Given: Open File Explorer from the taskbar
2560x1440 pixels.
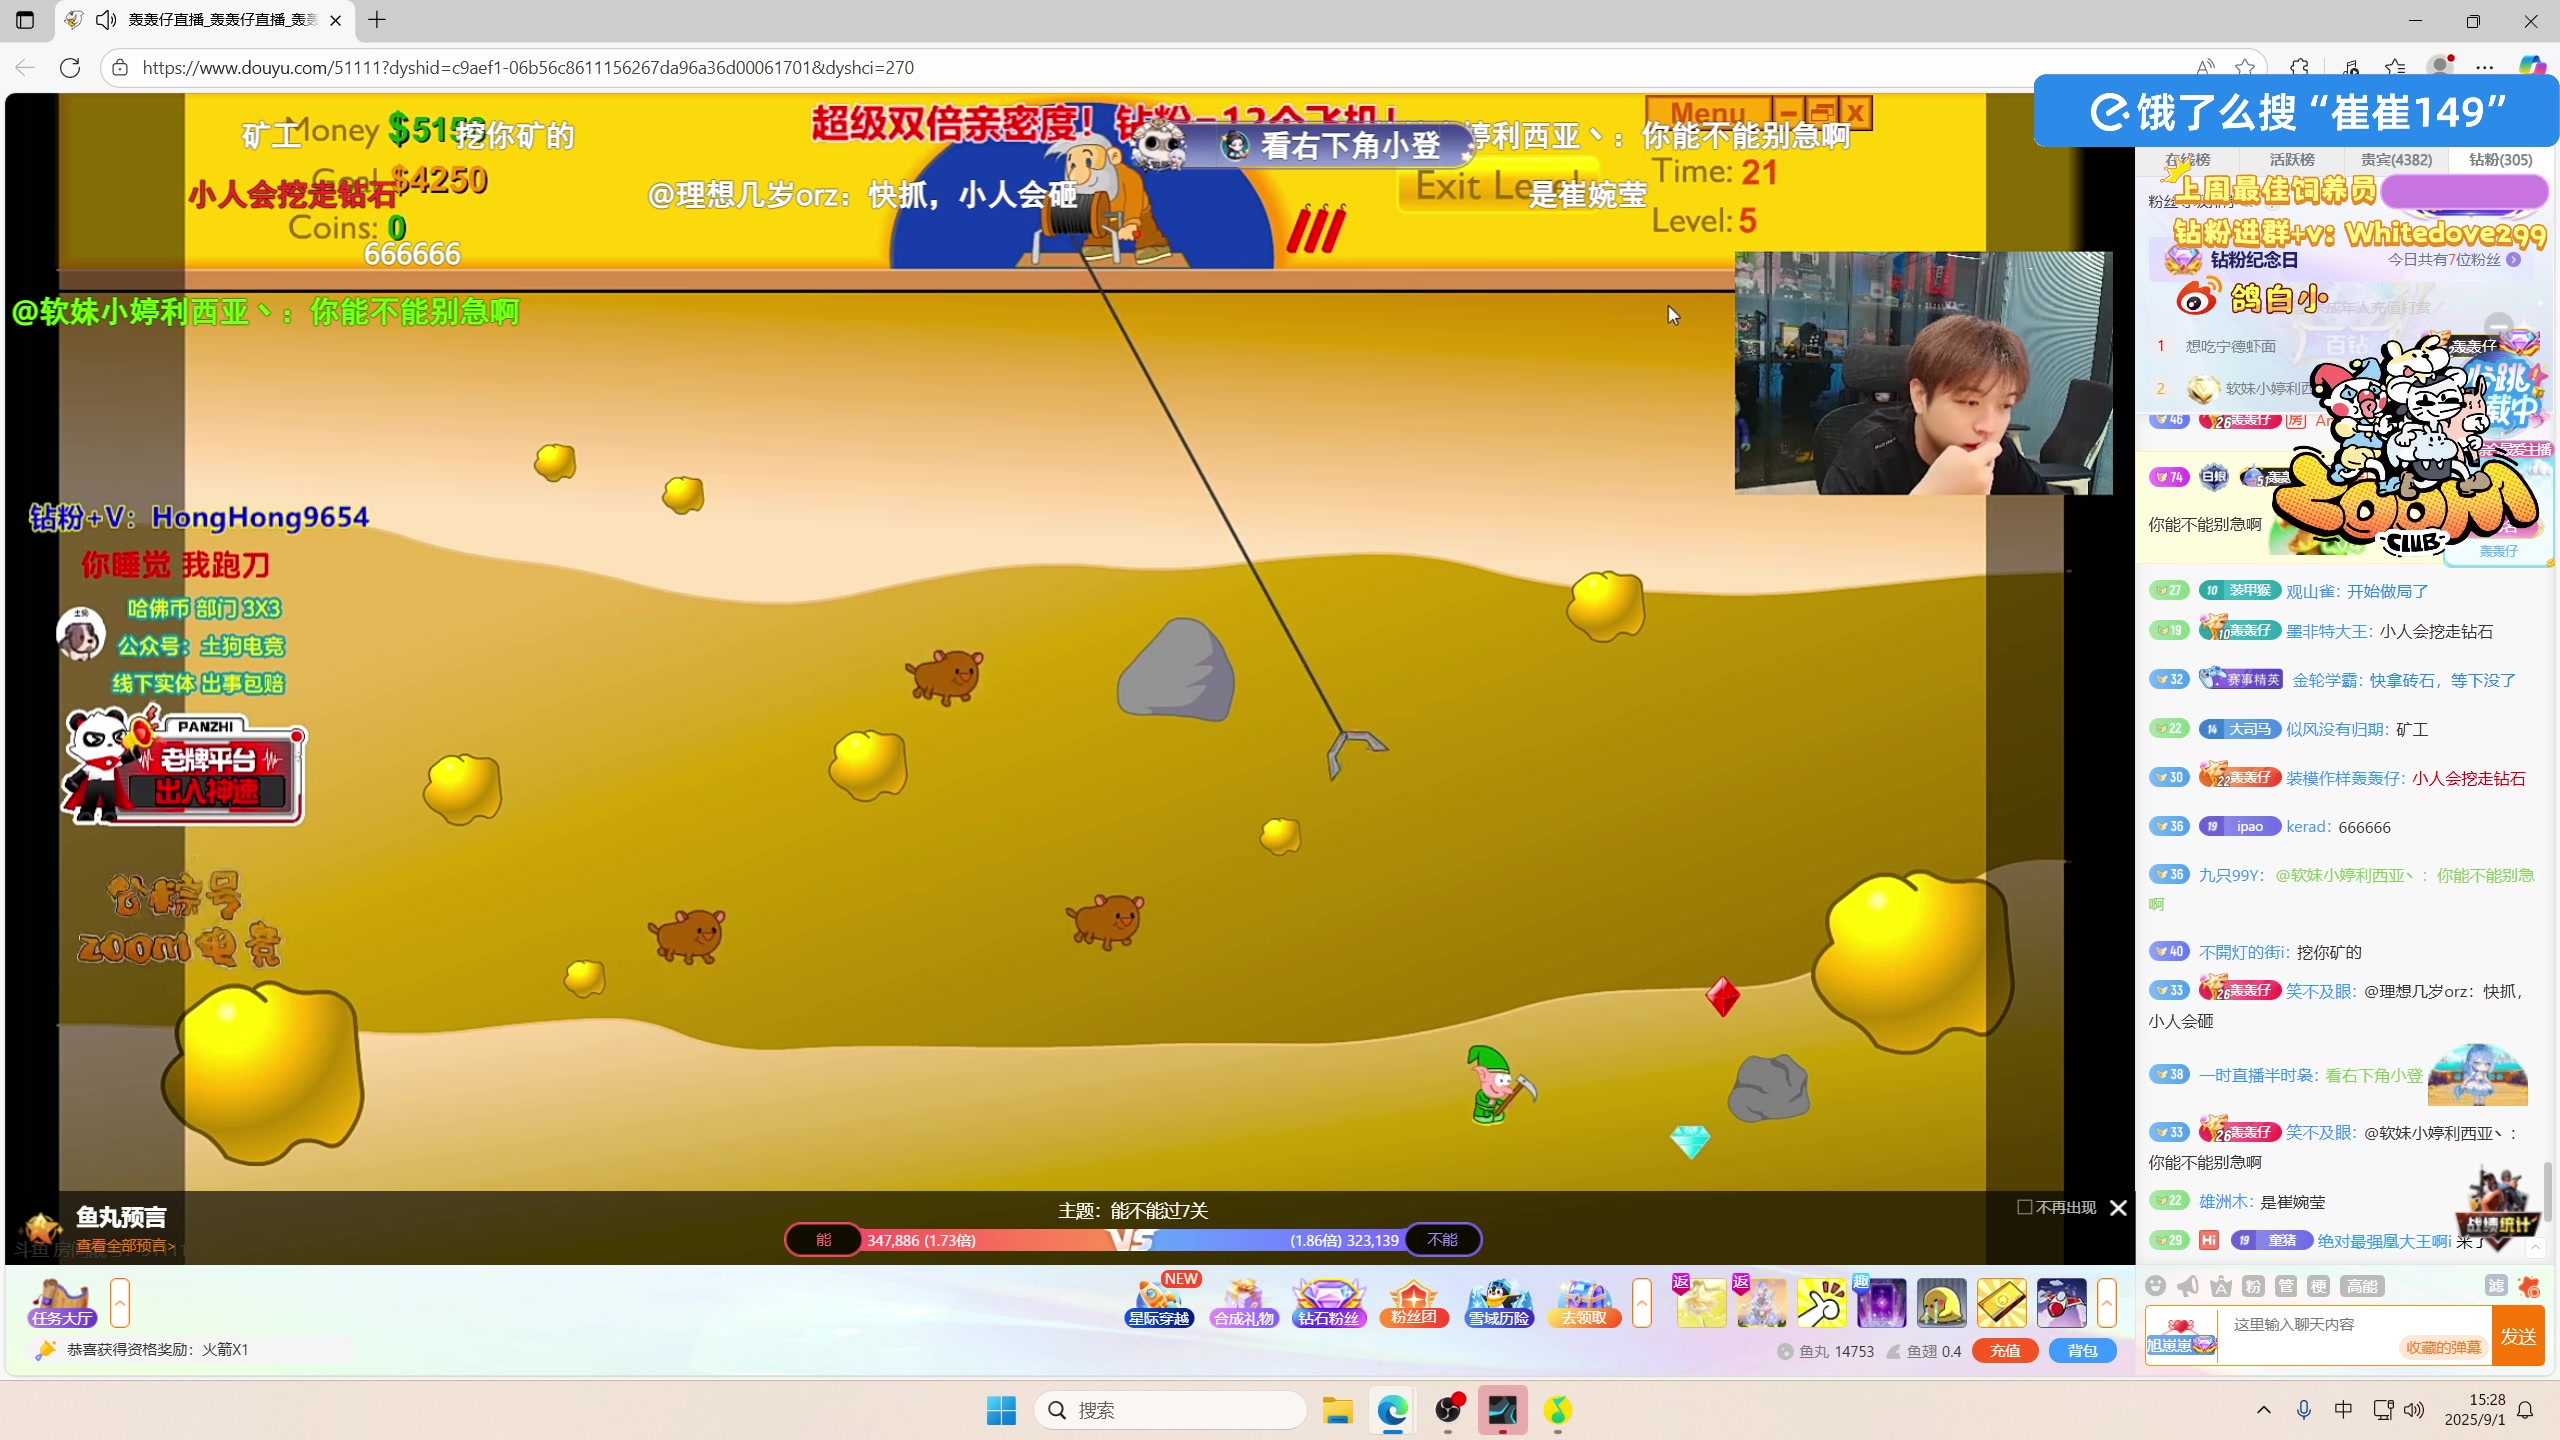Looking at the screenshot, I should point(1337,1410).
